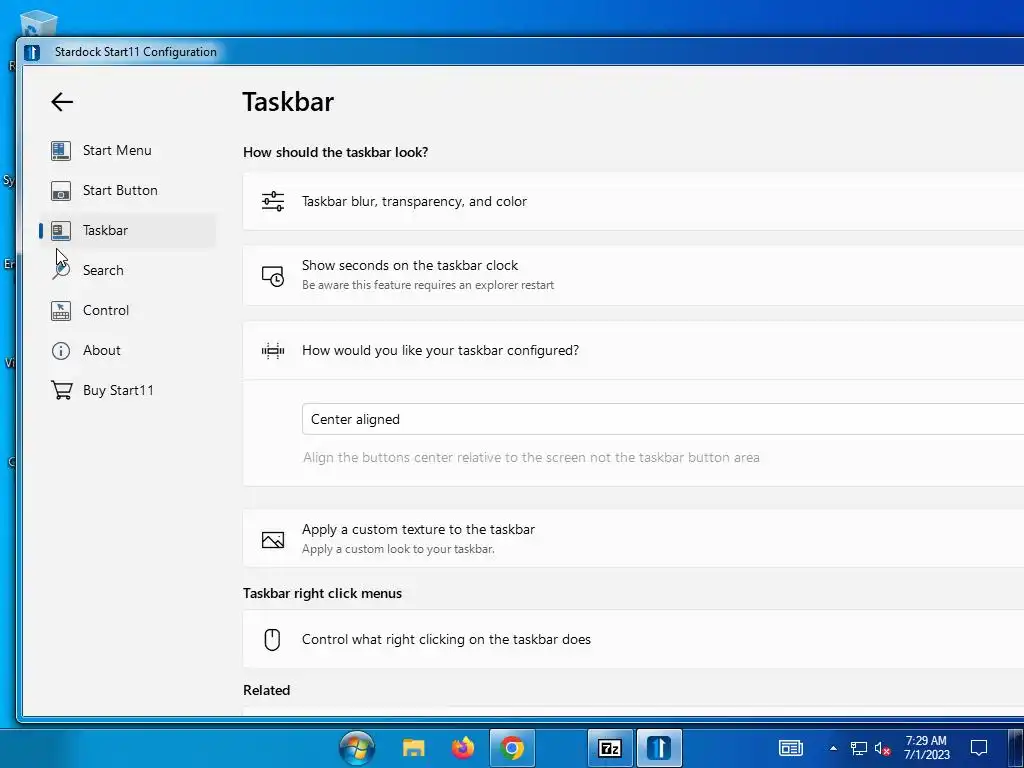Click the network status tray icon
The width and height of the screenshot is (1024, 768).
coord(858,748)
